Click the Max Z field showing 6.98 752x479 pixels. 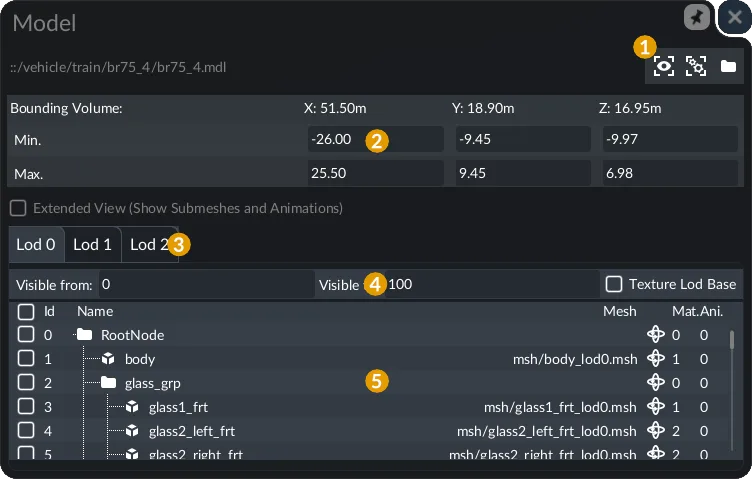[670, 173]
